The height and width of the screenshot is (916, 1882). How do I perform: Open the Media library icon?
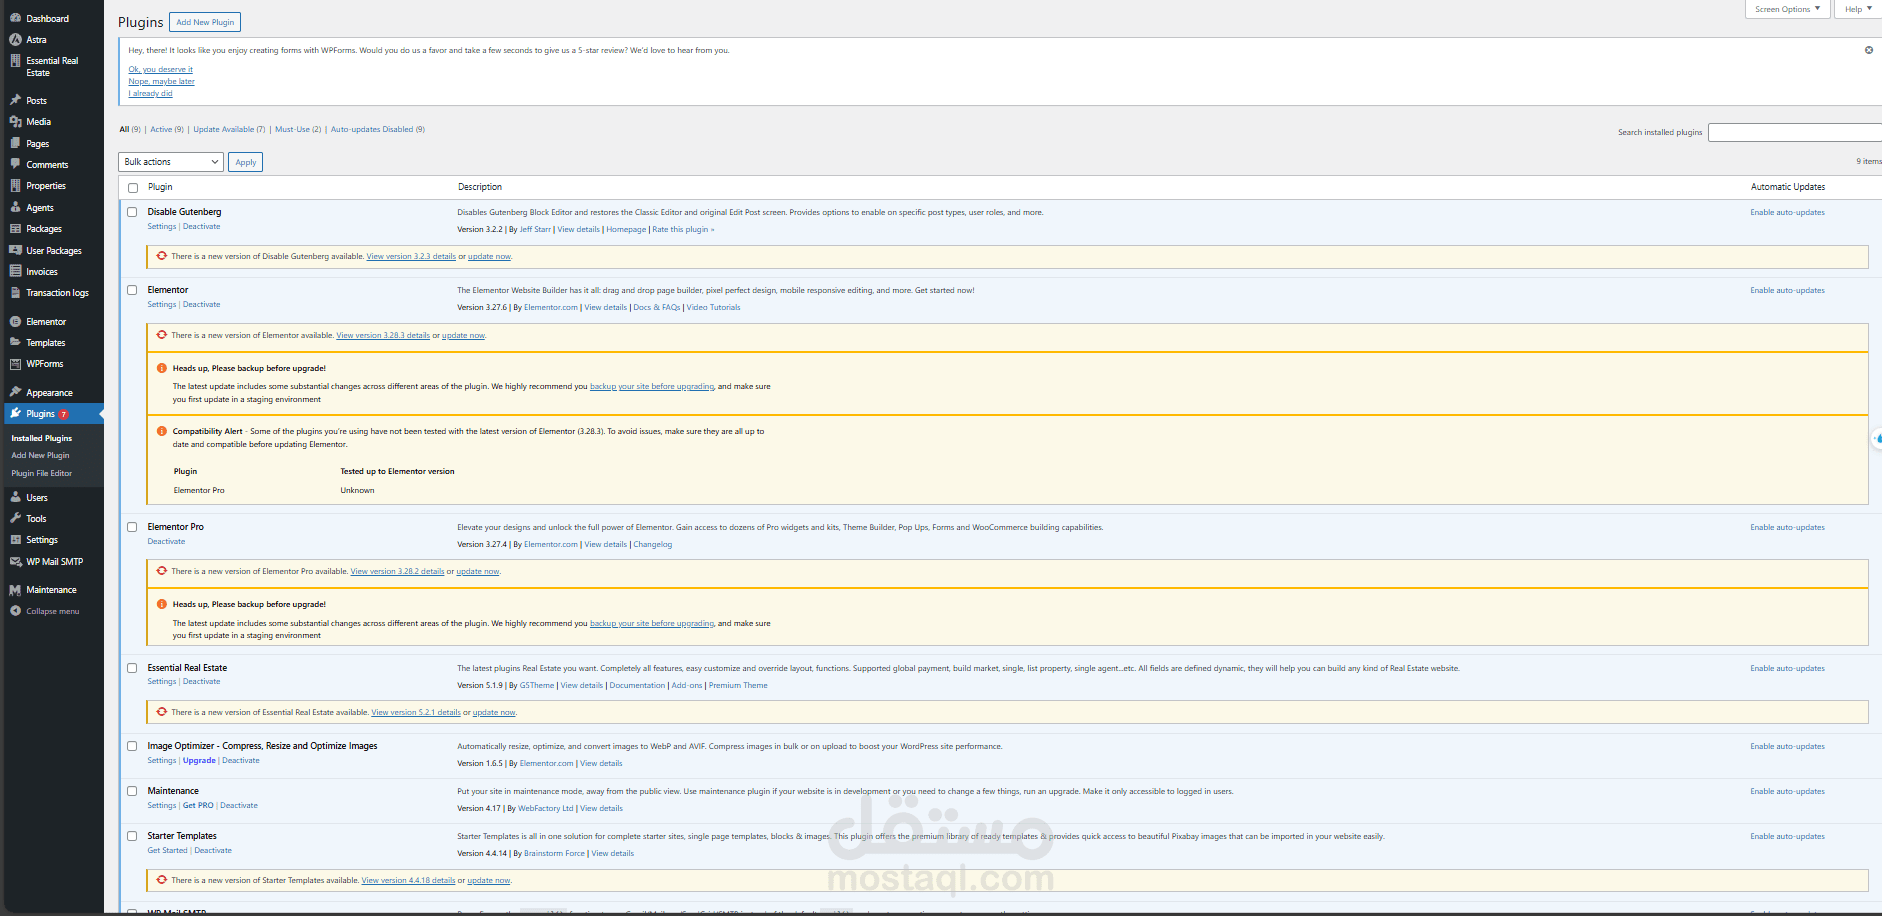(15, 122)
